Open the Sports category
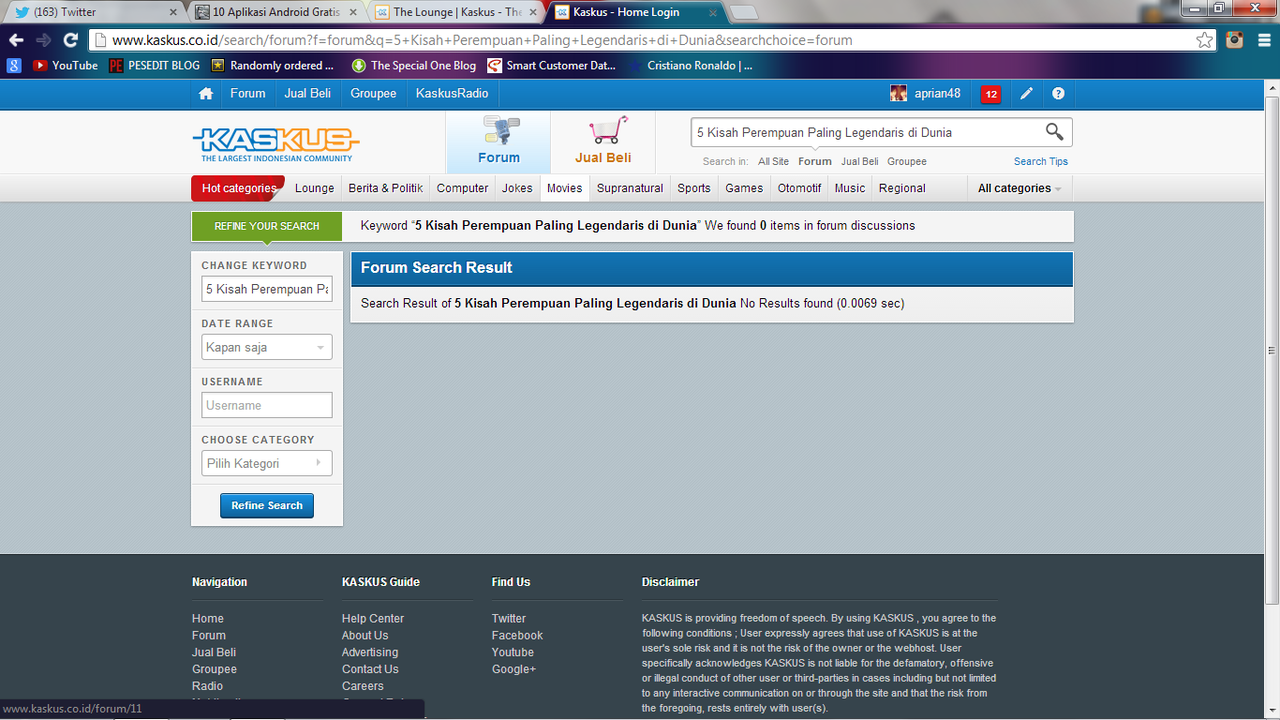This screenshot has height=720, width=1280. (694, 188)
